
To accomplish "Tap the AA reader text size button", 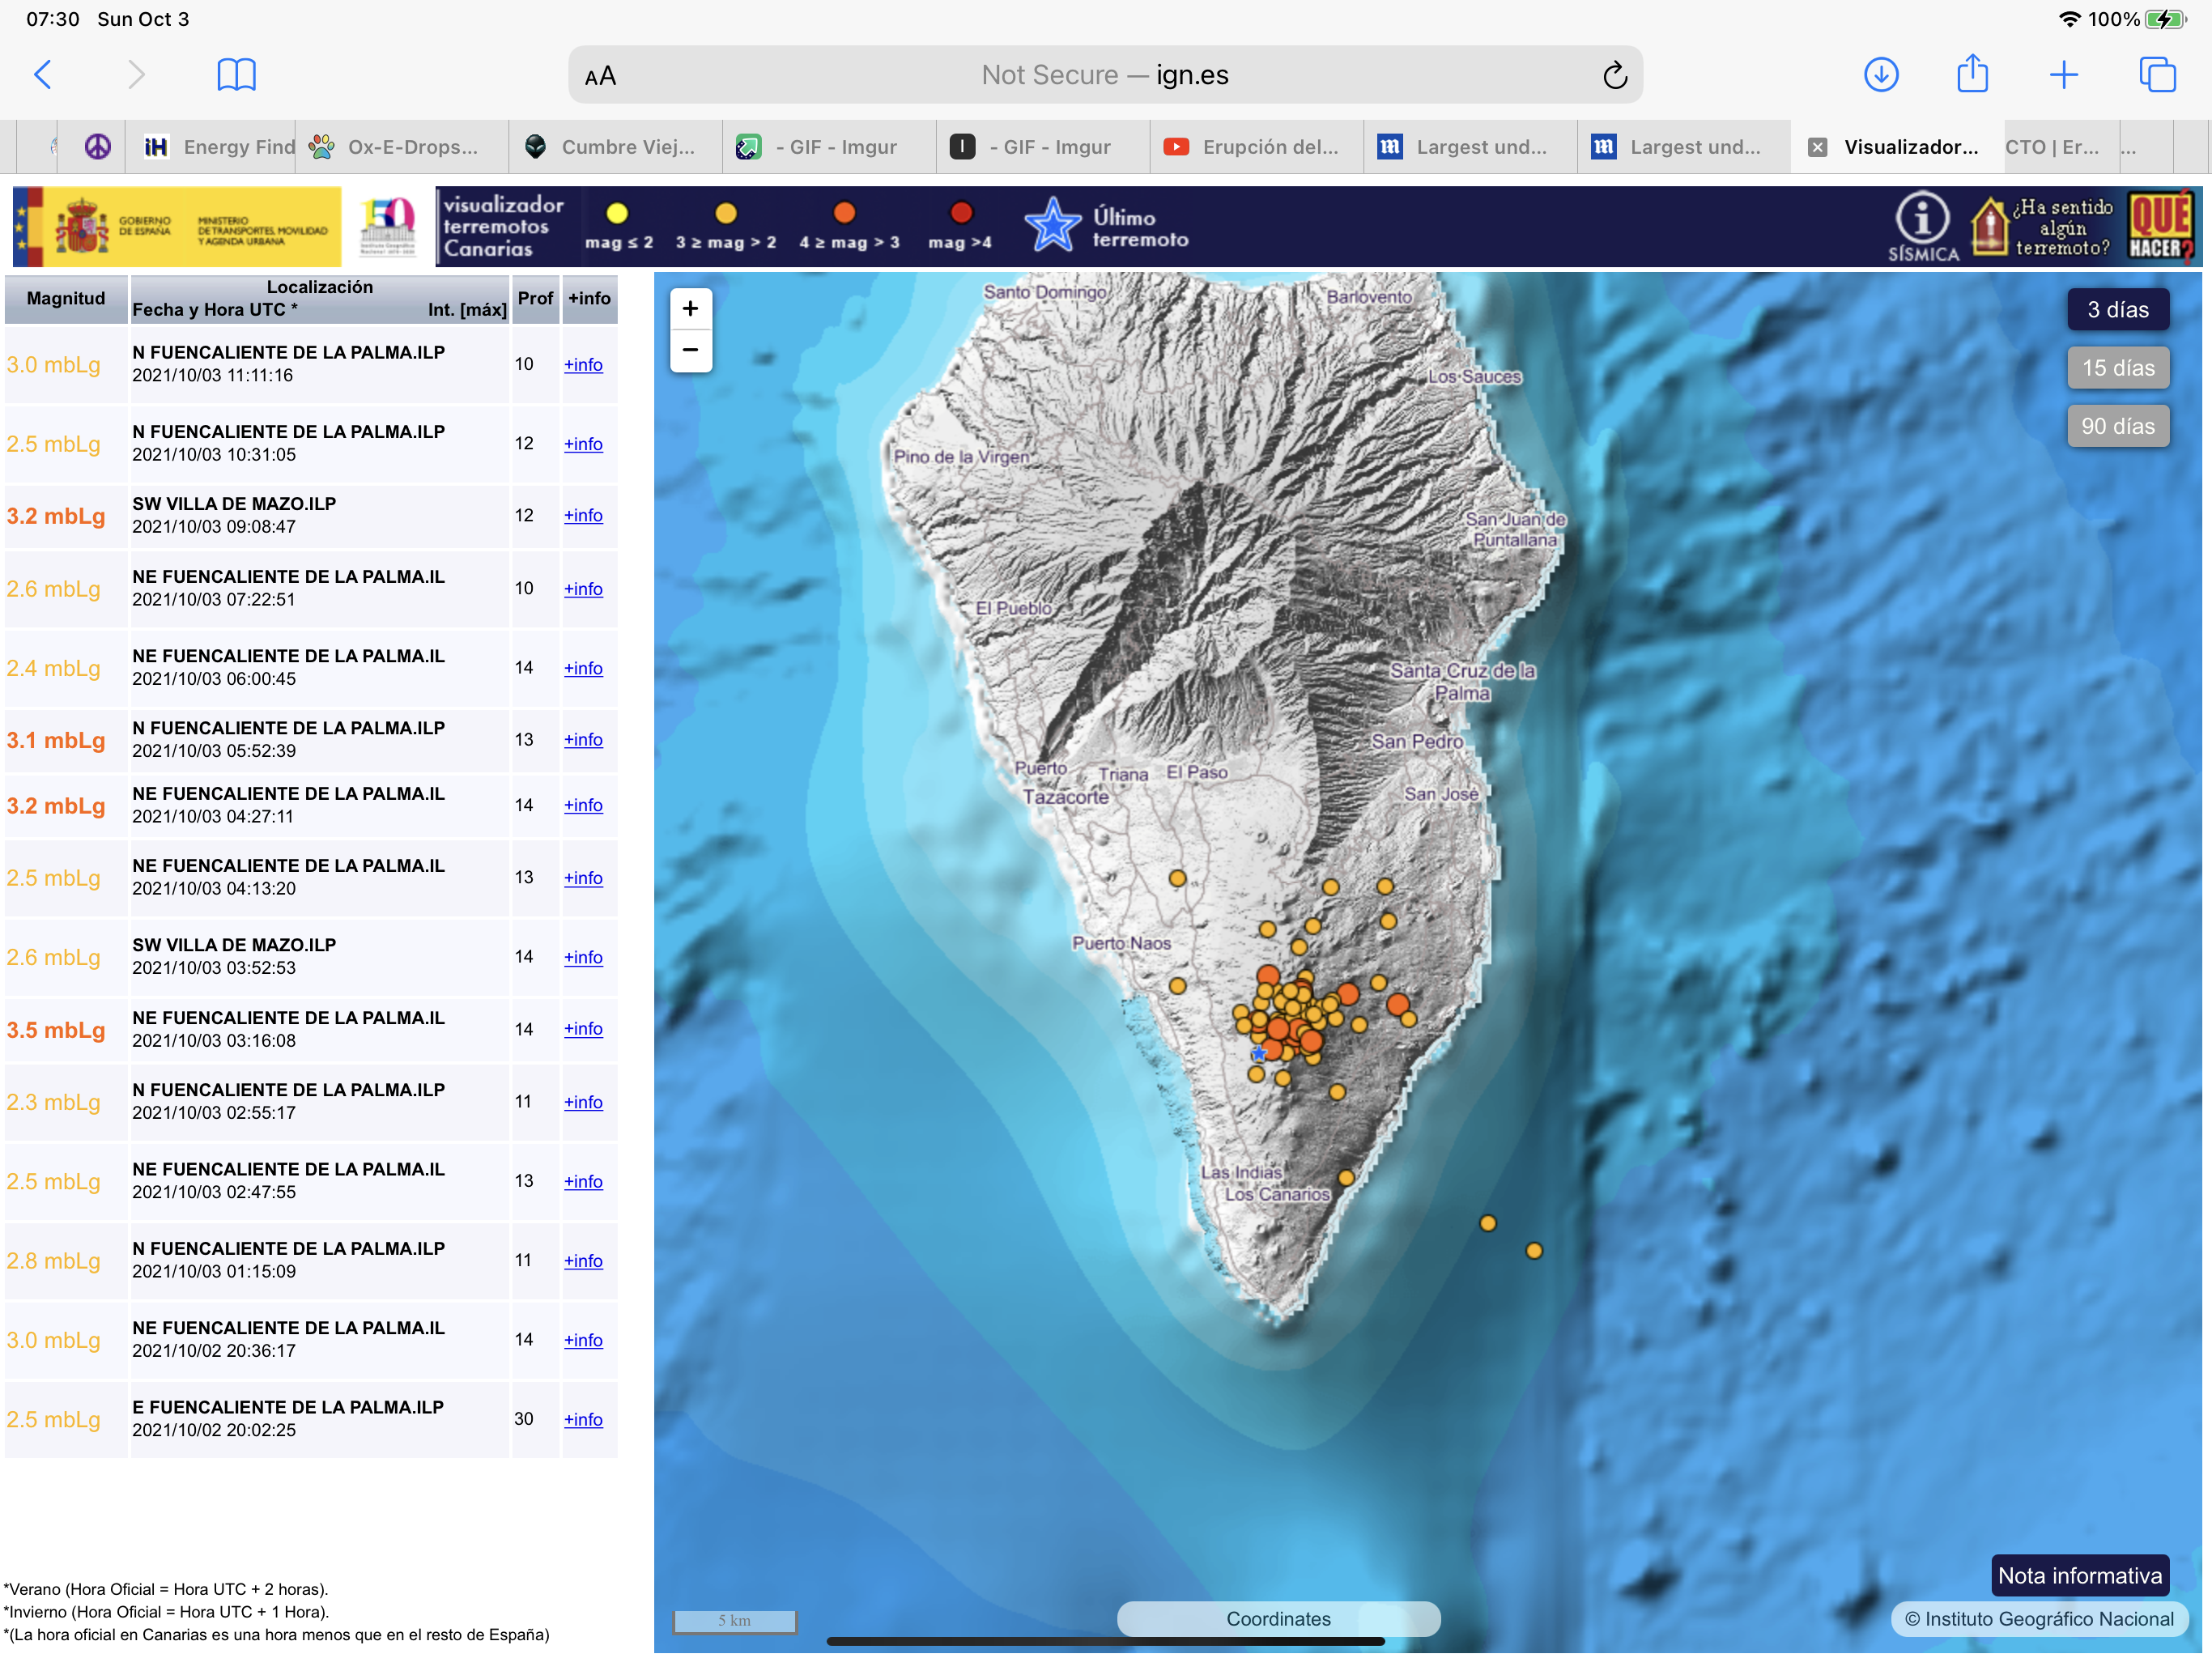I will [600, 76].
